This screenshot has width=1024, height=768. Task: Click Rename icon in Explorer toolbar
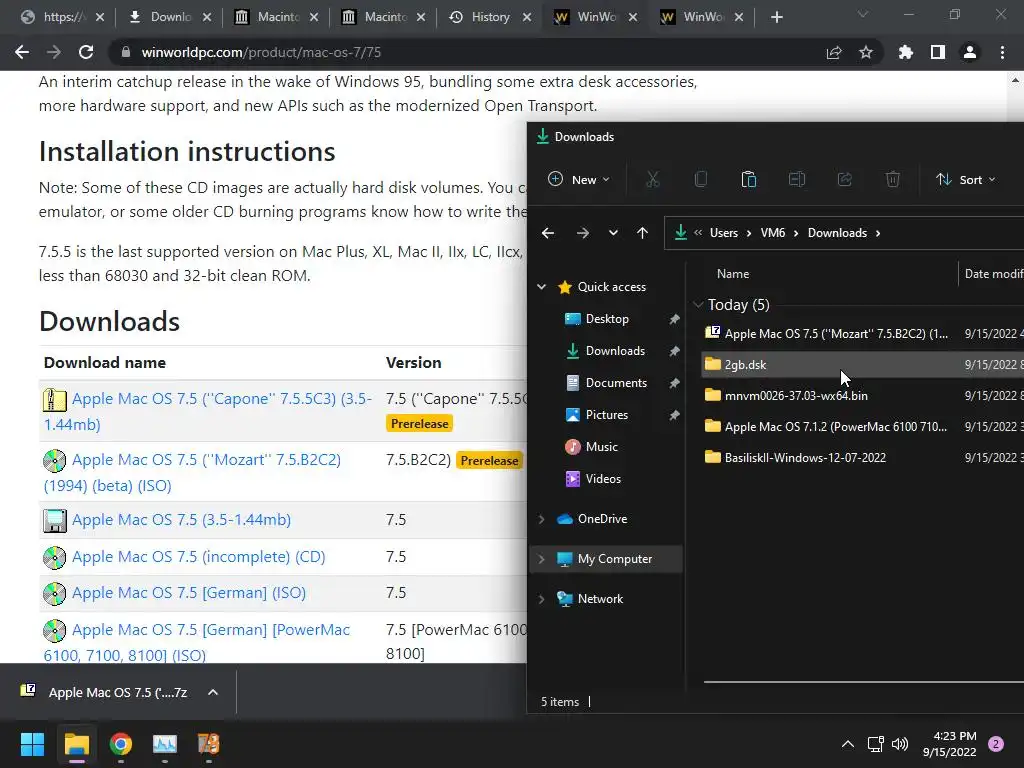(797, 179)
